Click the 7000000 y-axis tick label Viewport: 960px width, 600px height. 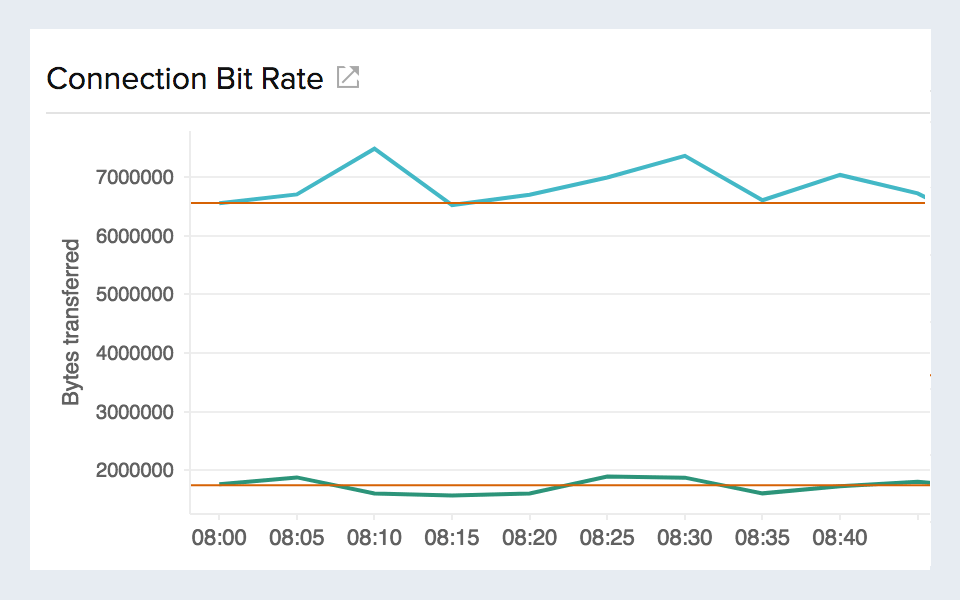pos(133,178)
